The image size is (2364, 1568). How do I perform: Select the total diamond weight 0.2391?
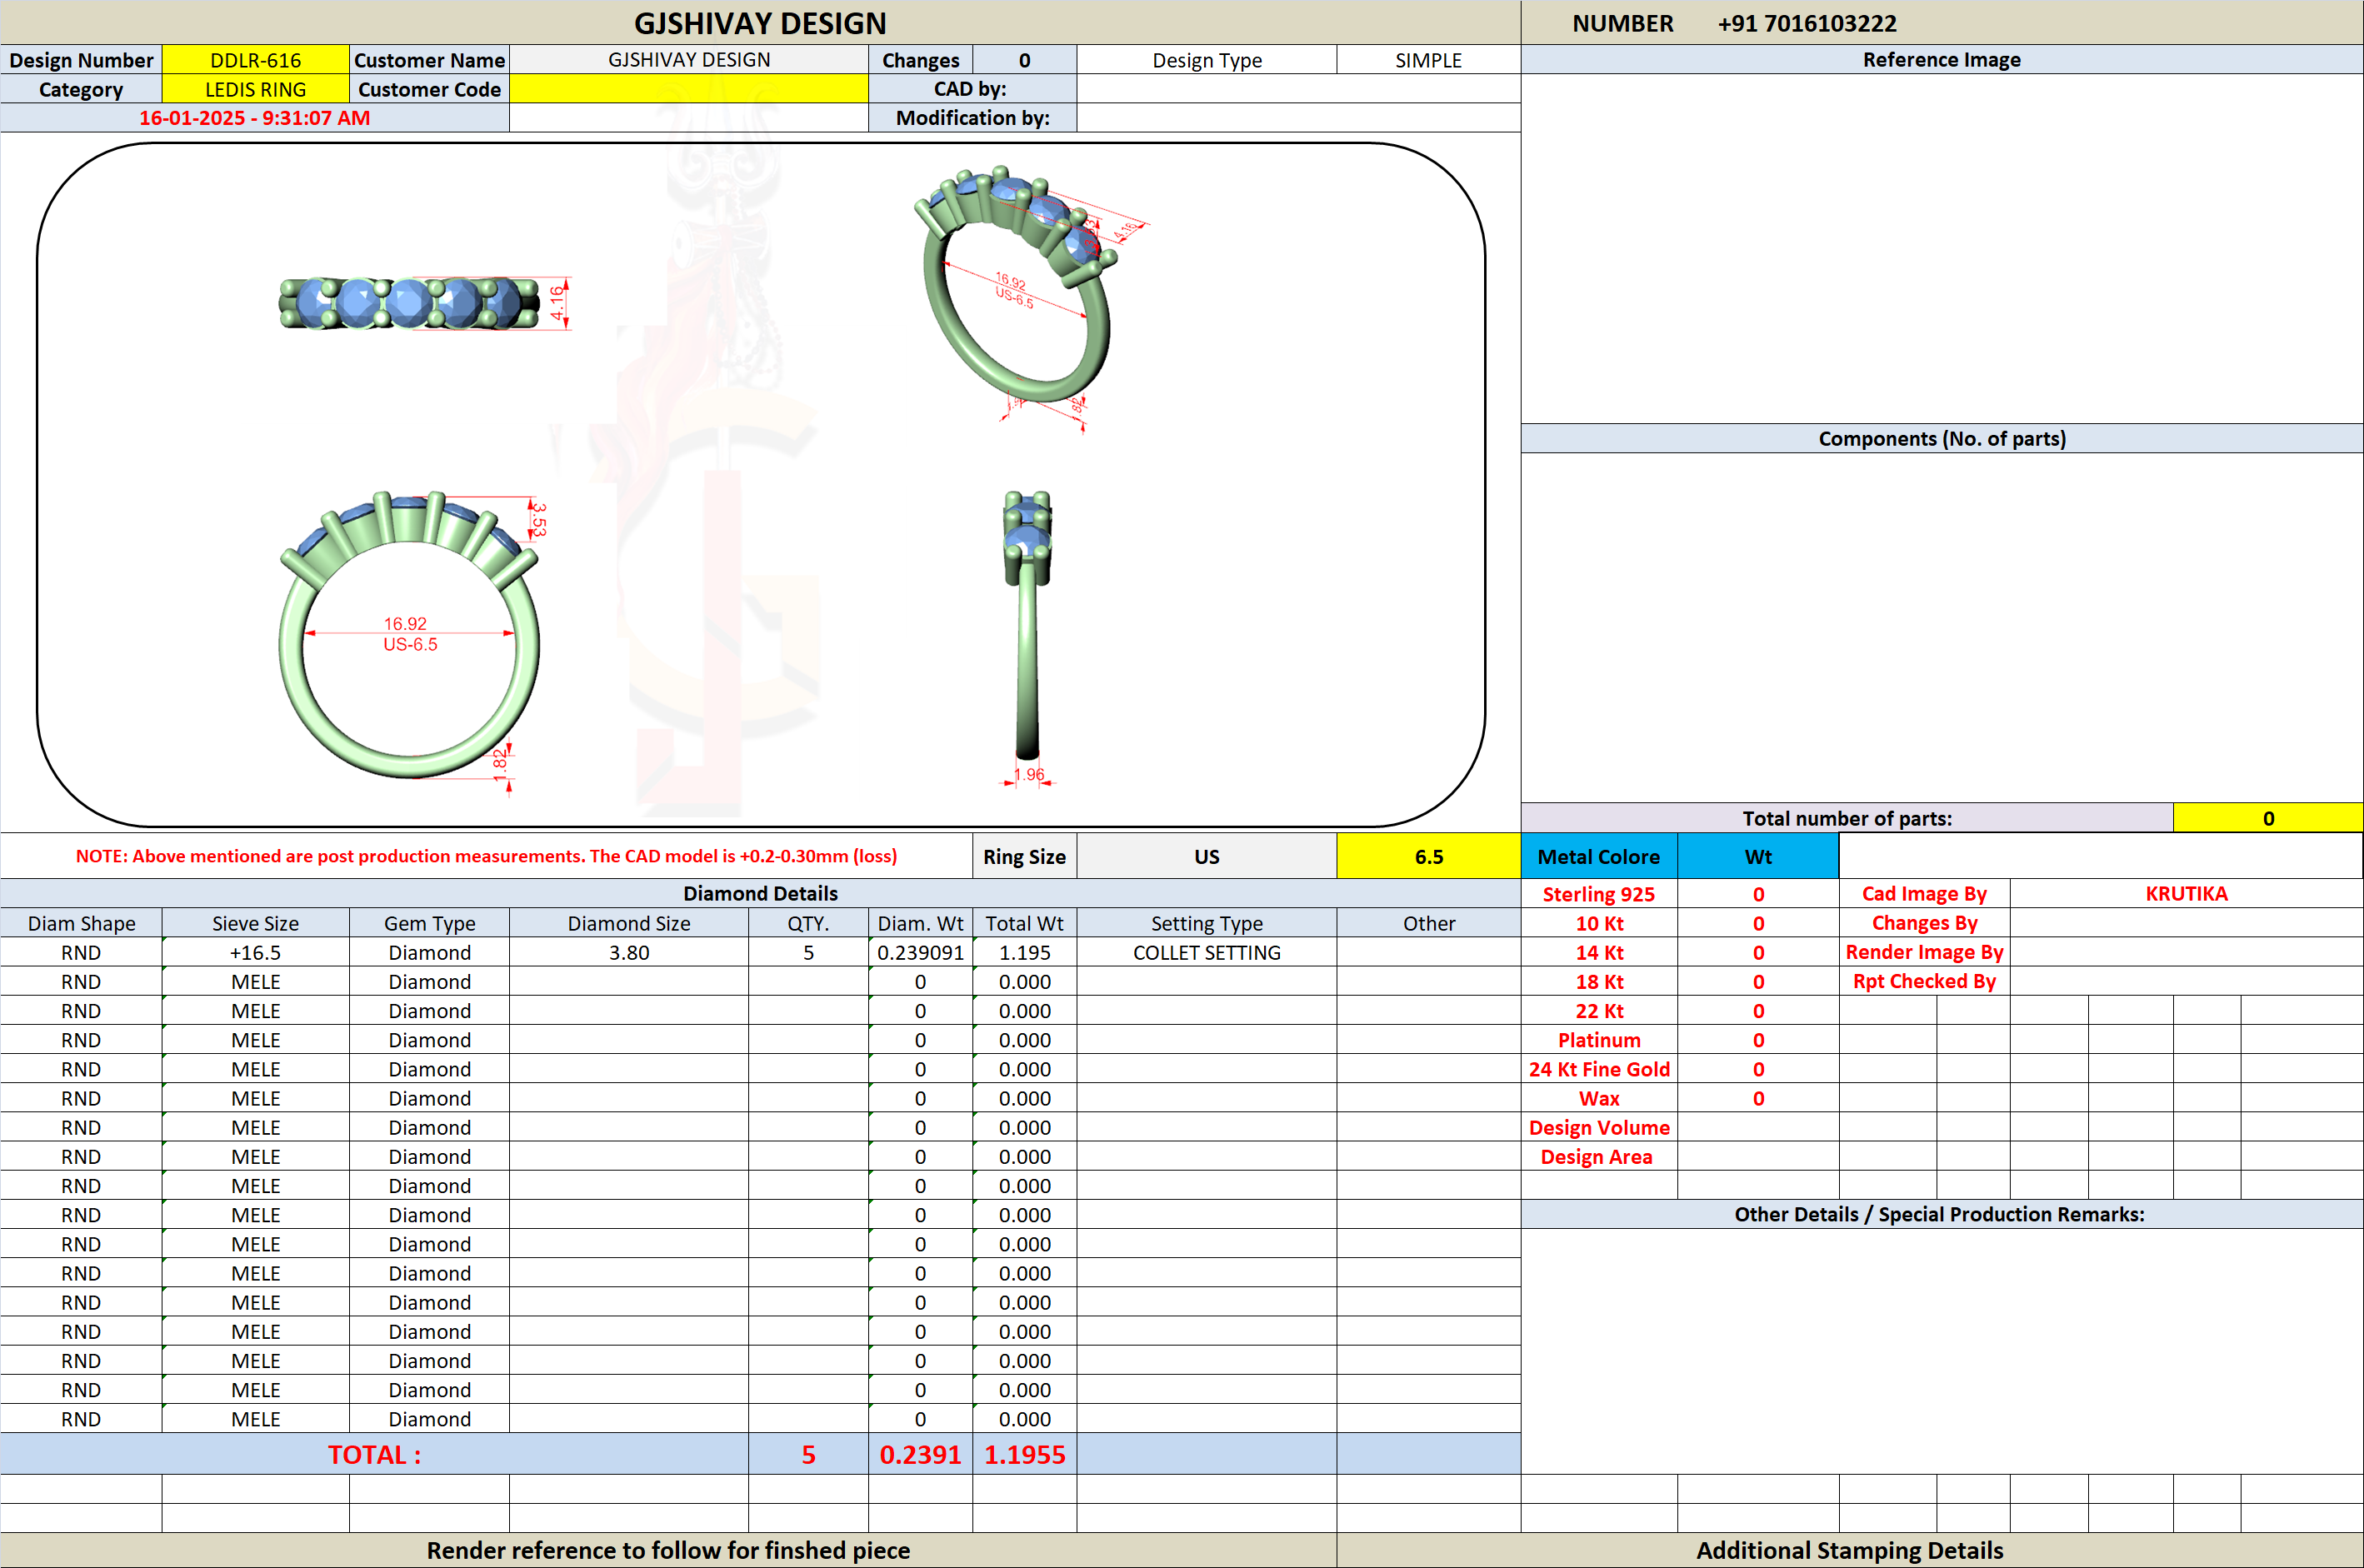pyautogui.click(x=920, y=1454)
